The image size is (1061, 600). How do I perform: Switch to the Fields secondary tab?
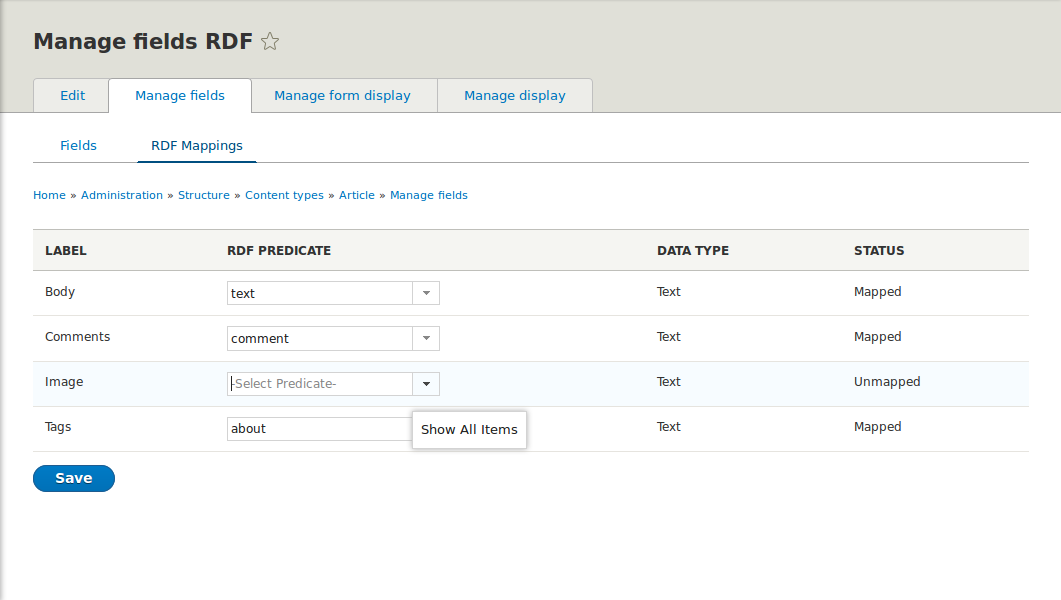[78, 145]
